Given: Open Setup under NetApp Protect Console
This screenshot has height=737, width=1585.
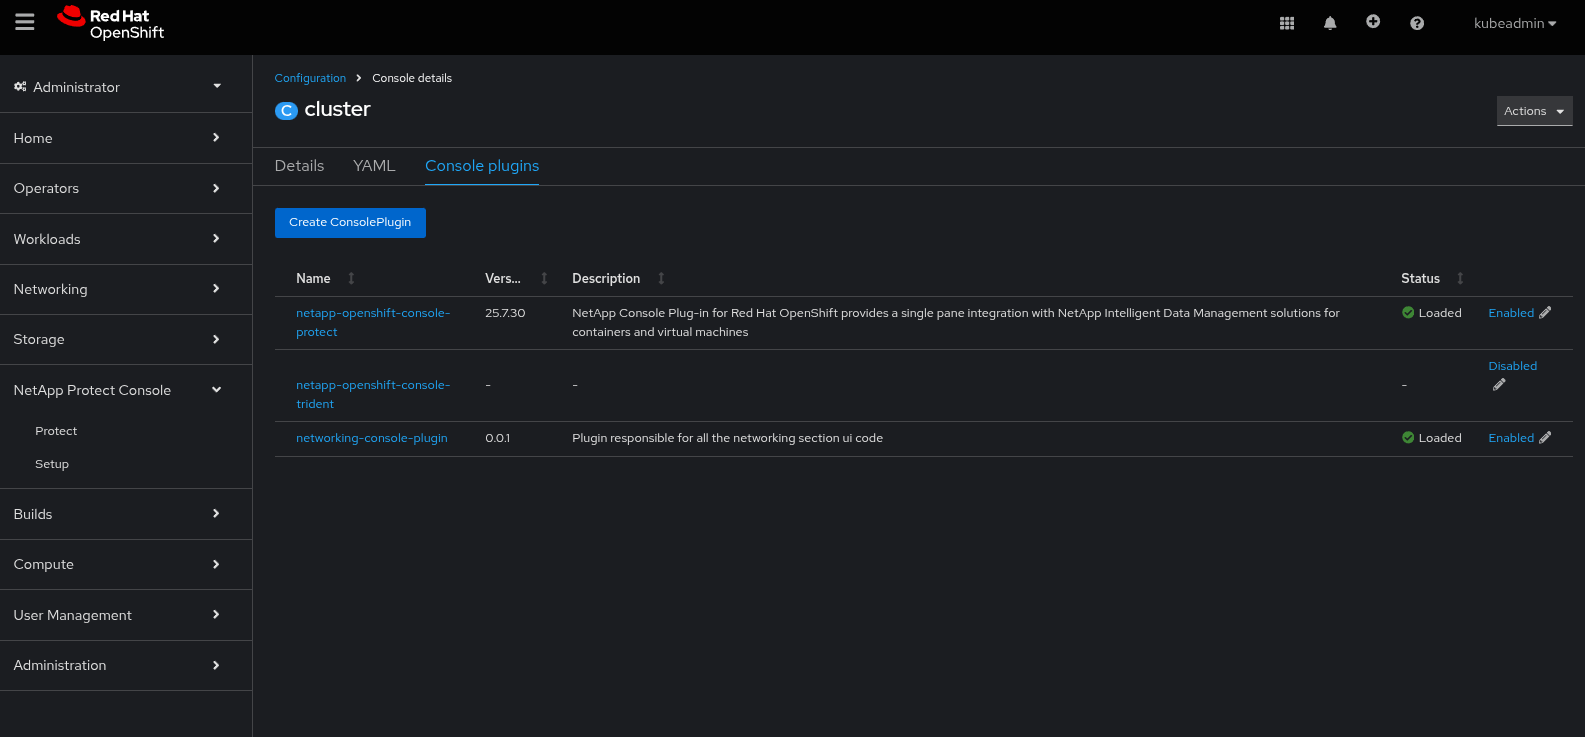Looking at the screenshot, I should coord(52,464).
